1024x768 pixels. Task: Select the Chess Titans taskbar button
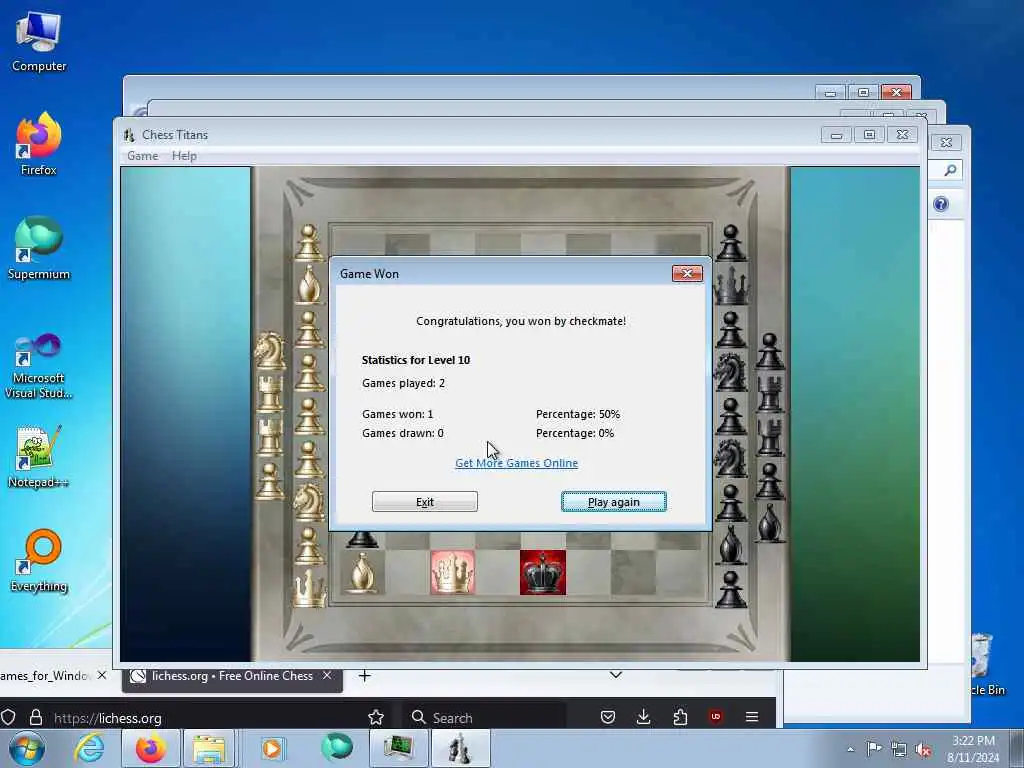coord(460,748)
